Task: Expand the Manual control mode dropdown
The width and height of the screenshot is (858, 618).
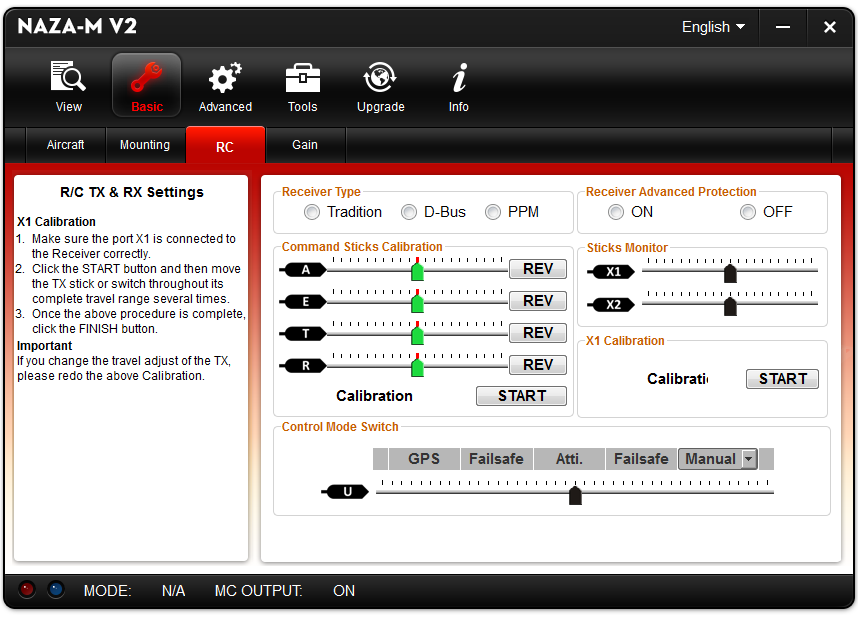Action: [x=747, y=459]
